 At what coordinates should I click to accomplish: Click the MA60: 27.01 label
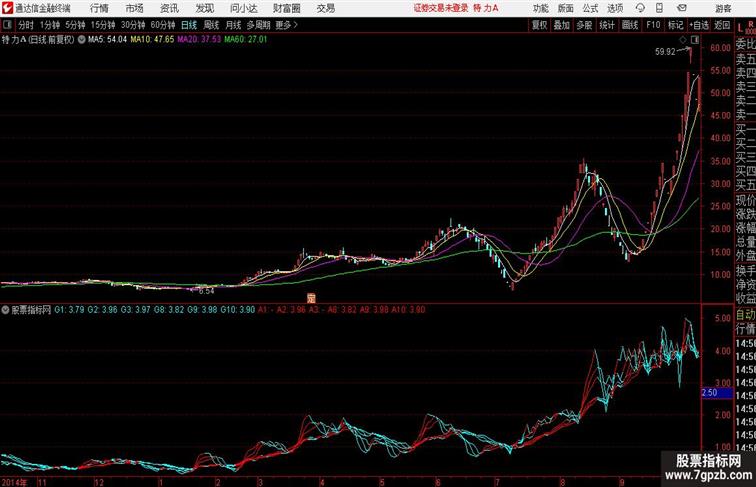[x=245, y=40]
